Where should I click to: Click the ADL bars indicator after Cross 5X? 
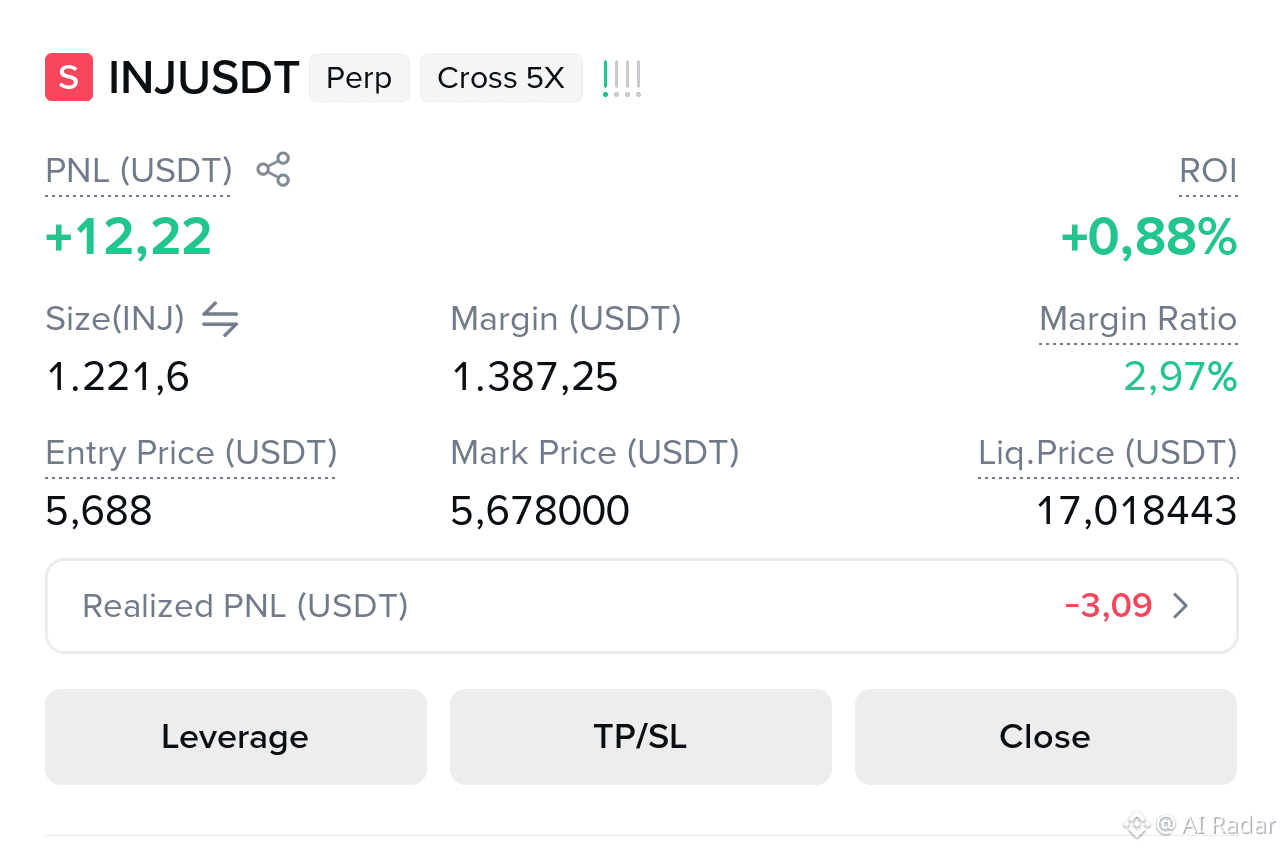[x=621, y=79]
